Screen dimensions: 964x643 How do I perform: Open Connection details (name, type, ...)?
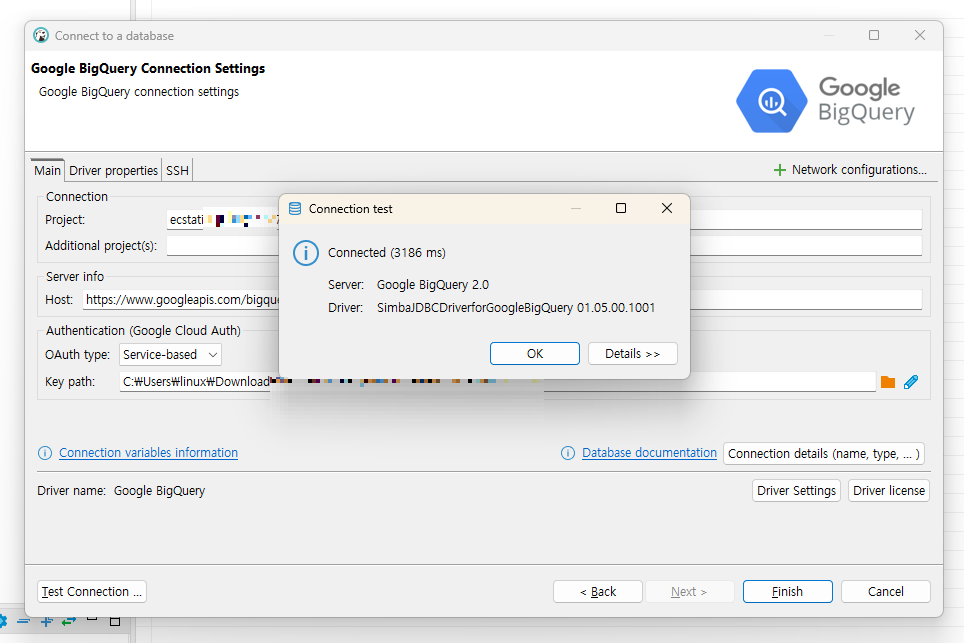[824, 454]
